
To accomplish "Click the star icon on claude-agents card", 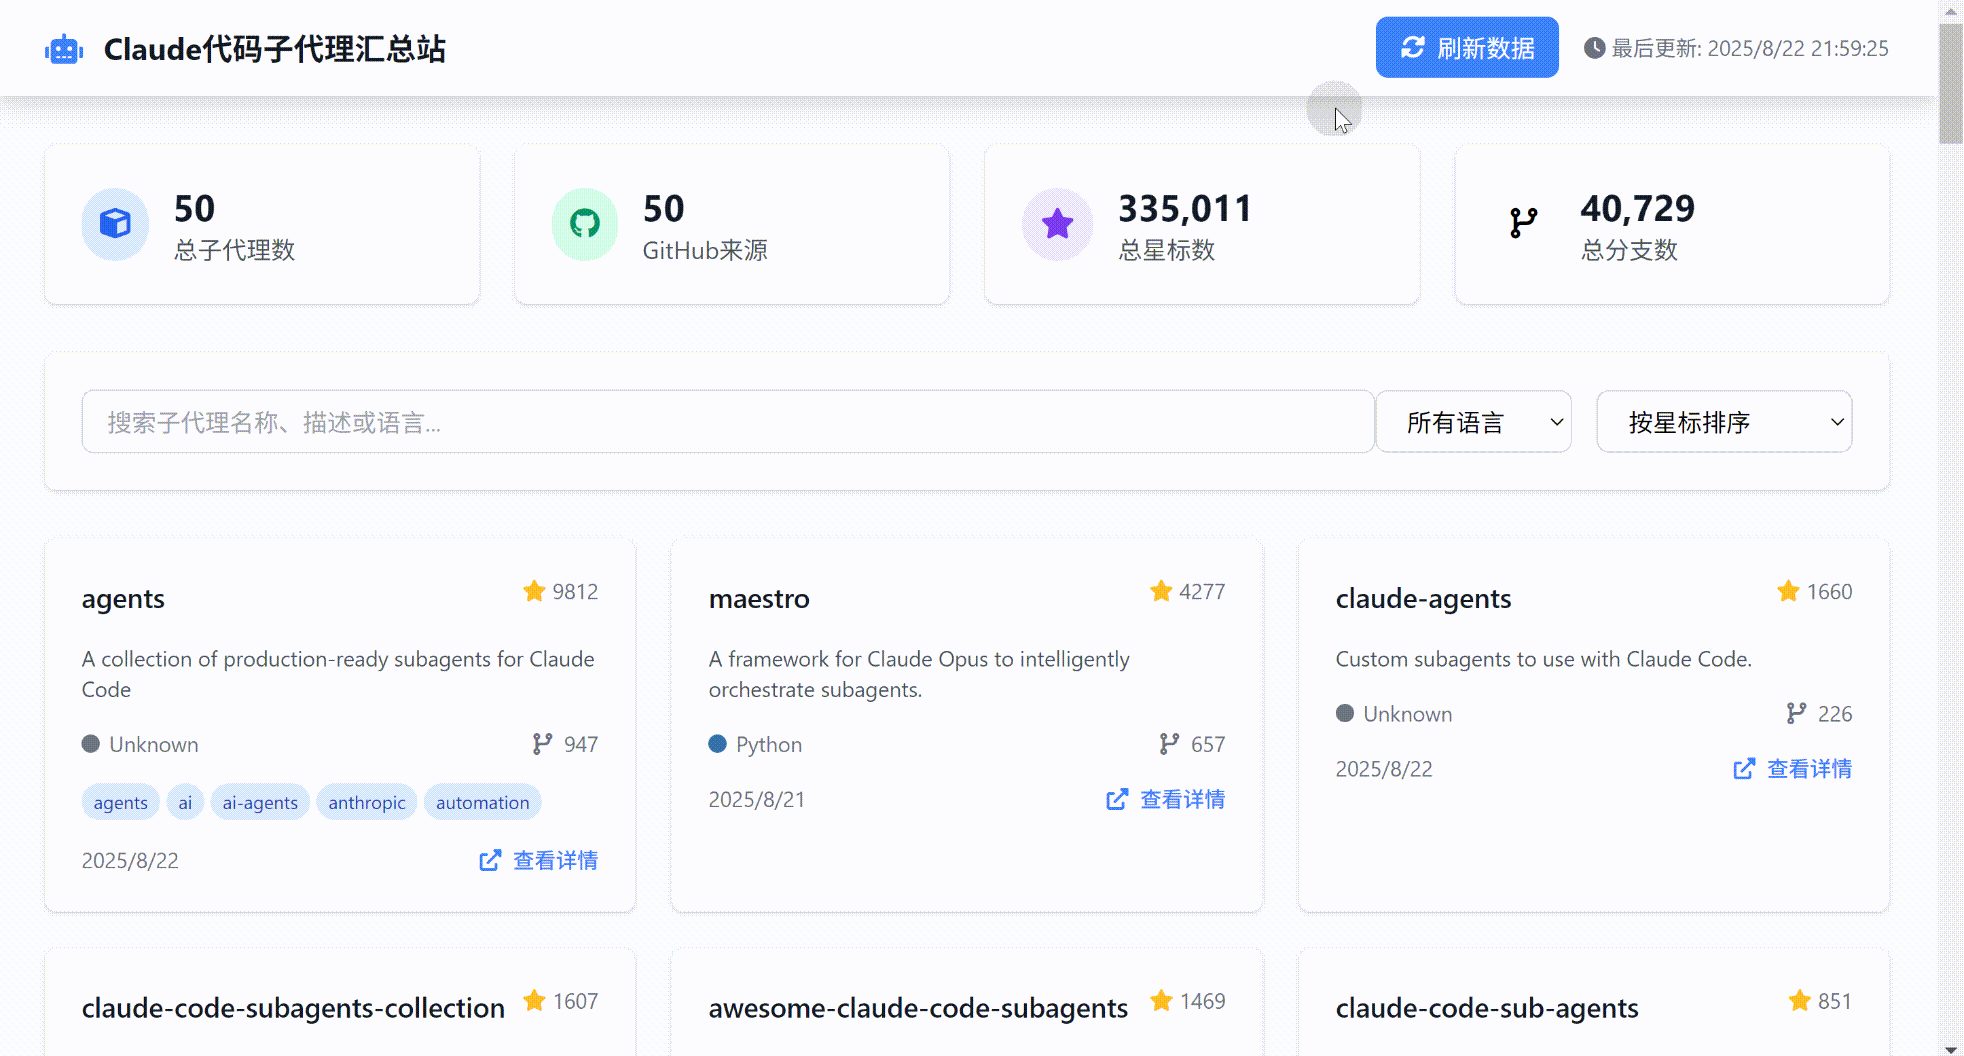I will coord(1788,591).
